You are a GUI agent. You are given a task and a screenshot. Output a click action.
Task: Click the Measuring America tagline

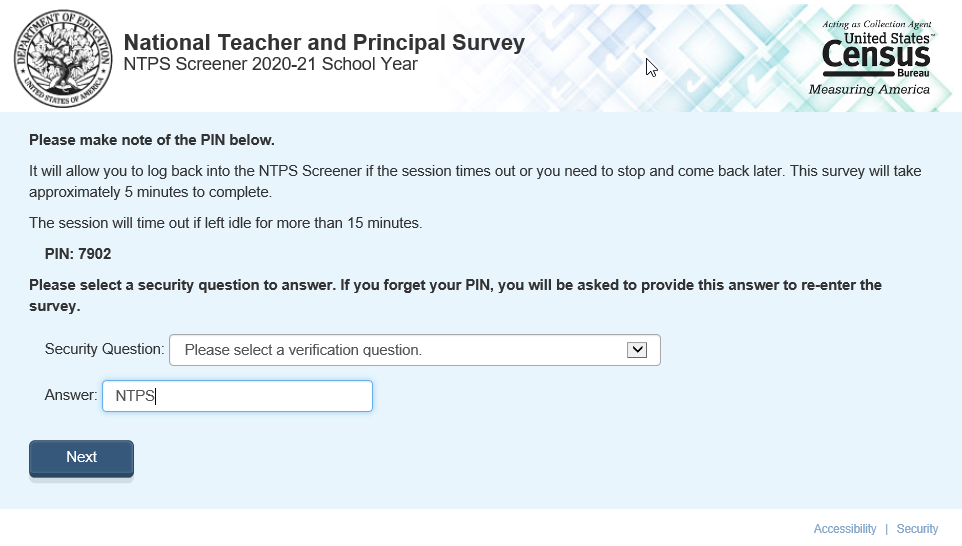[868, 90]
